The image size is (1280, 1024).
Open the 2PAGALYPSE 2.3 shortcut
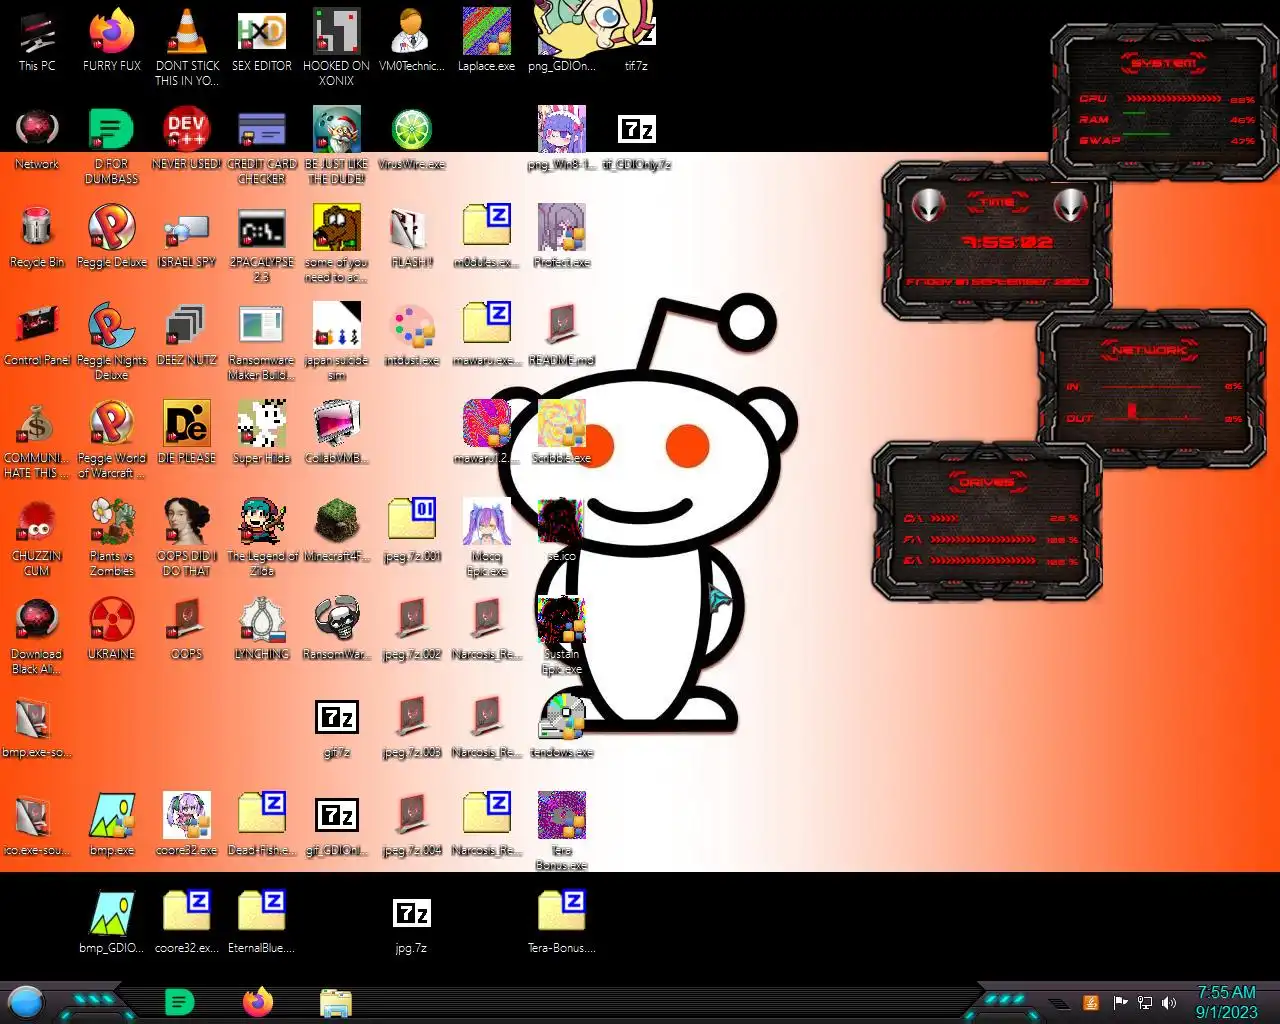pos(262,244)
